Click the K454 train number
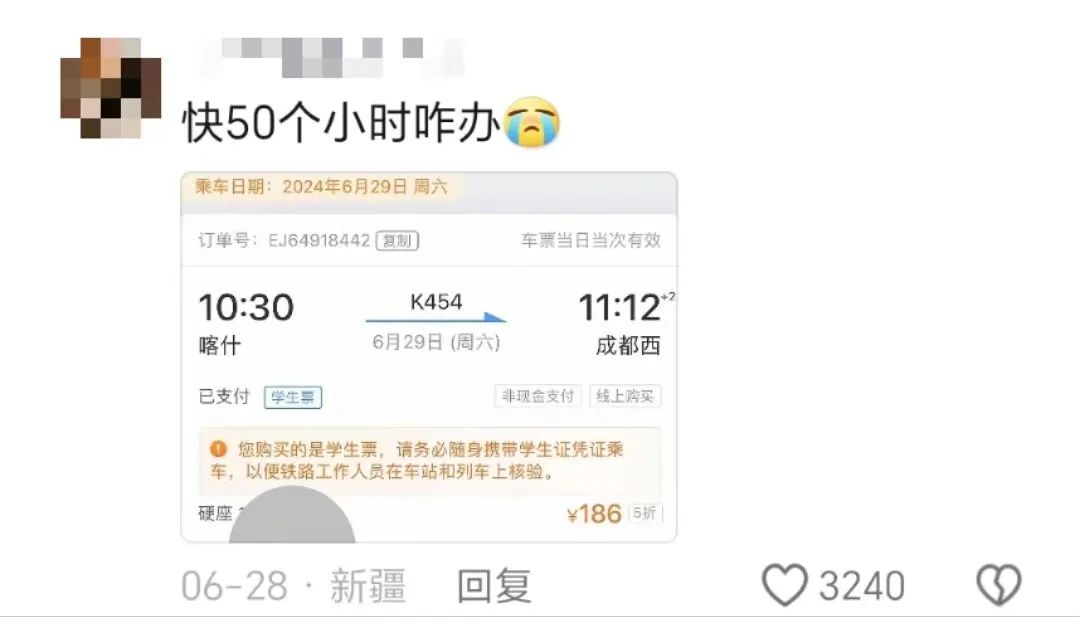This screenshot has height=617, width=1080. coord(436,302)
